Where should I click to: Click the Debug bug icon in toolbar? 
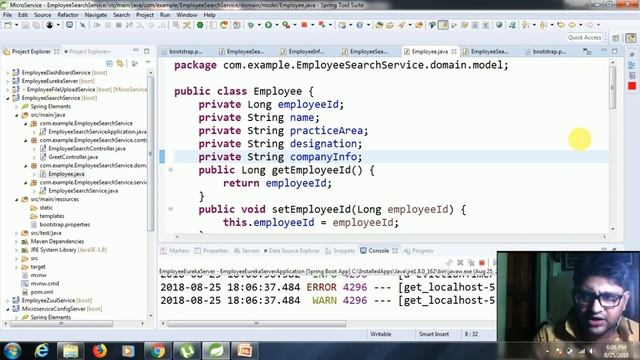tap(251, 25)
